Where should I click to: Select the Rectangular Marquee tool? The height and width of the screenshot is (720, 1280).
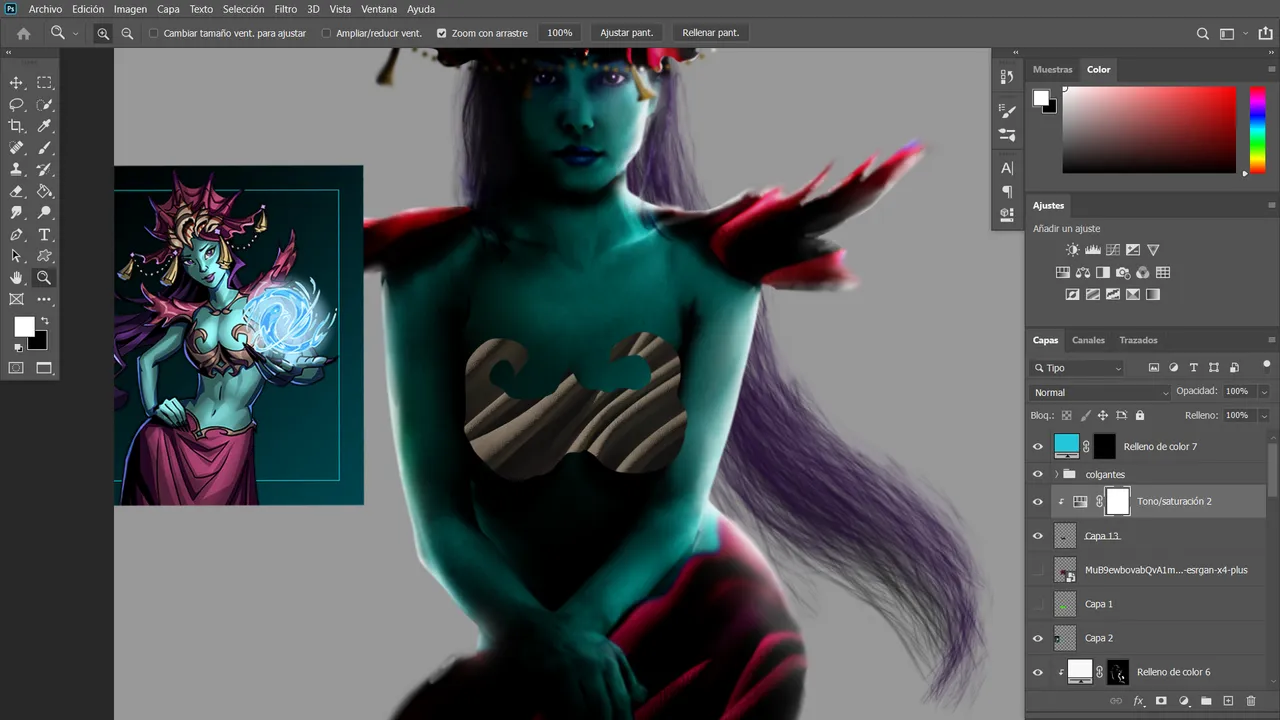point(44,83)
